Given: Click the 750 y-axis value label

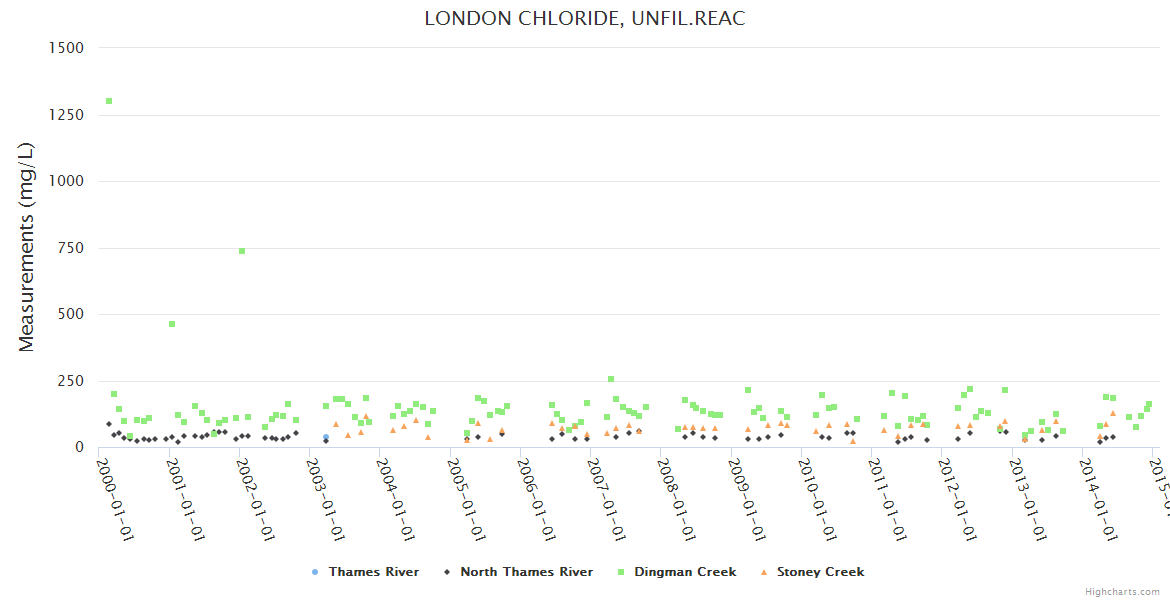Looking at the screenshot, I should (x=71, y=248).
